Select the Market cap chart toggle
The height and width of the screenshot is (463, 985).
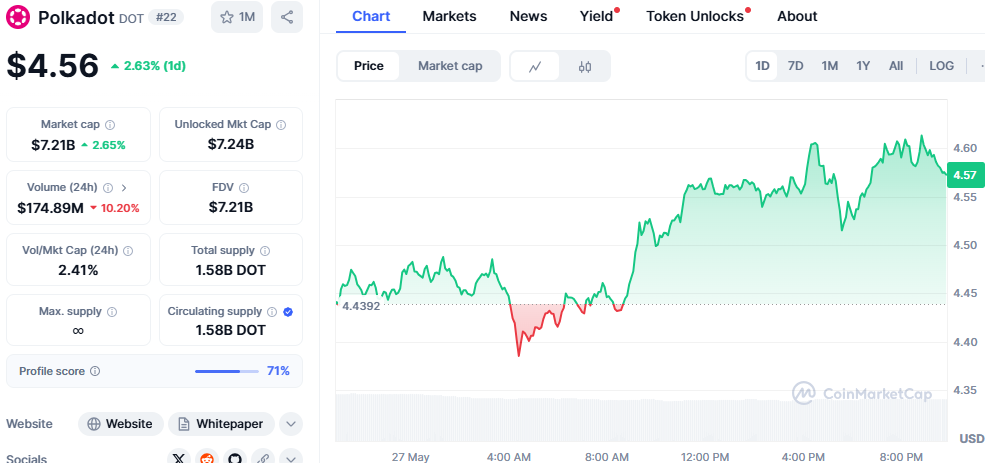450,66
